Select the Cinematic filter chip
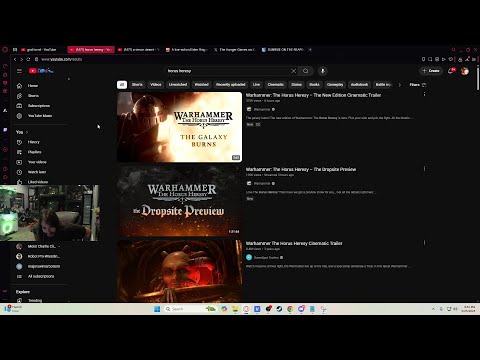Image resolution: width=480 pixels, height=360 pixels. pyautogui.click(x=276, y=85)
